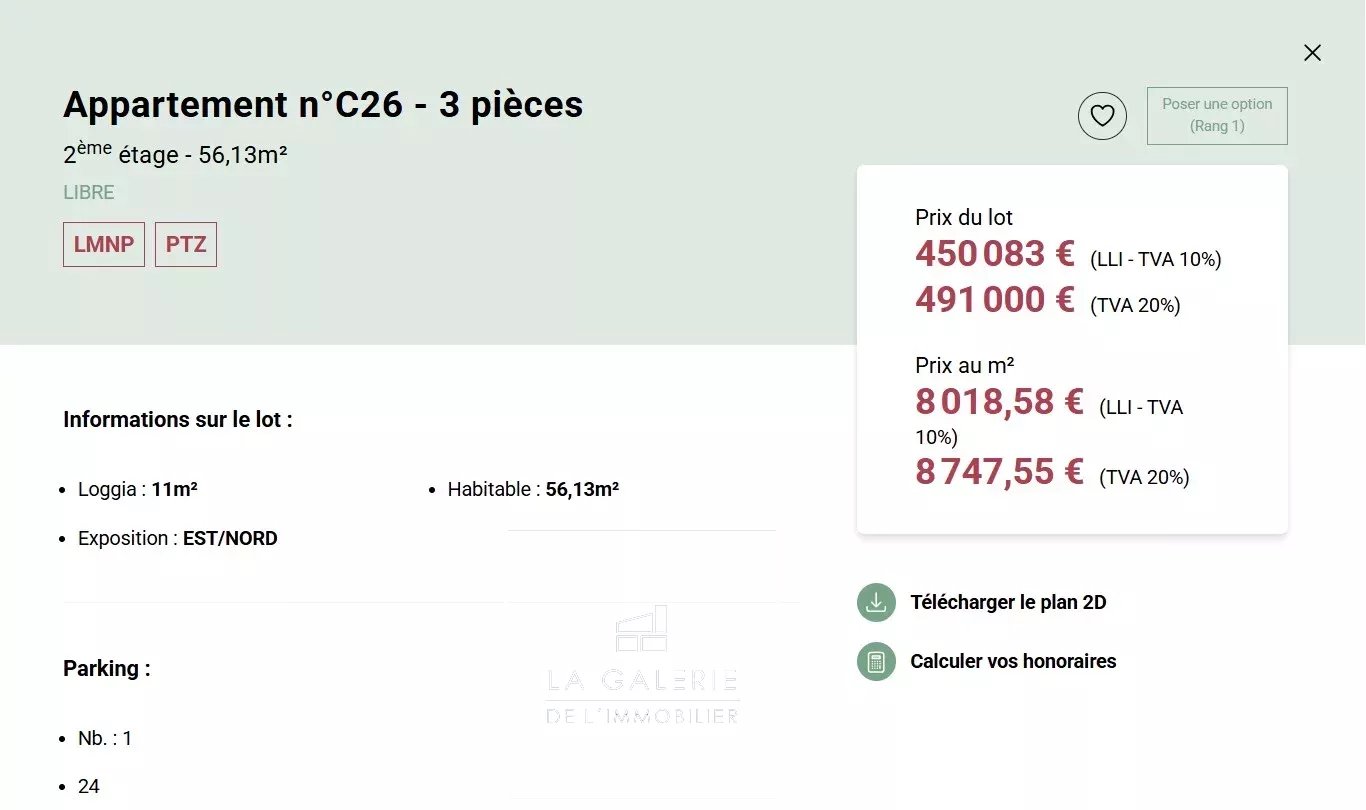Viewport: 1366px width, 810px height.
Task: Click the 450 083 € LLI lot price
Action: coord(994,254)
